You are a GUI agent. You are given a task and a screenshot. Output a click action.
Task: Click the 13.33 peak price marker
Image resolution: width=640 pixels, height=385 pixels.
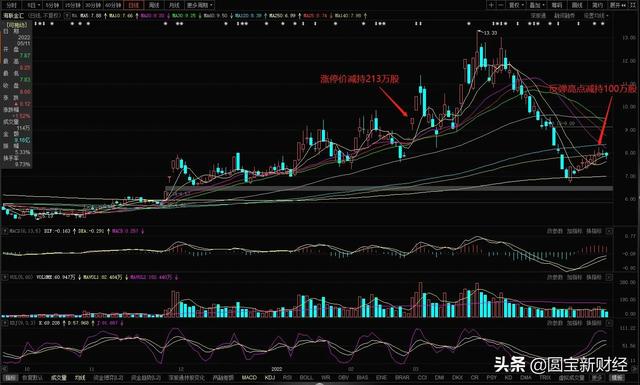(490, 33)
